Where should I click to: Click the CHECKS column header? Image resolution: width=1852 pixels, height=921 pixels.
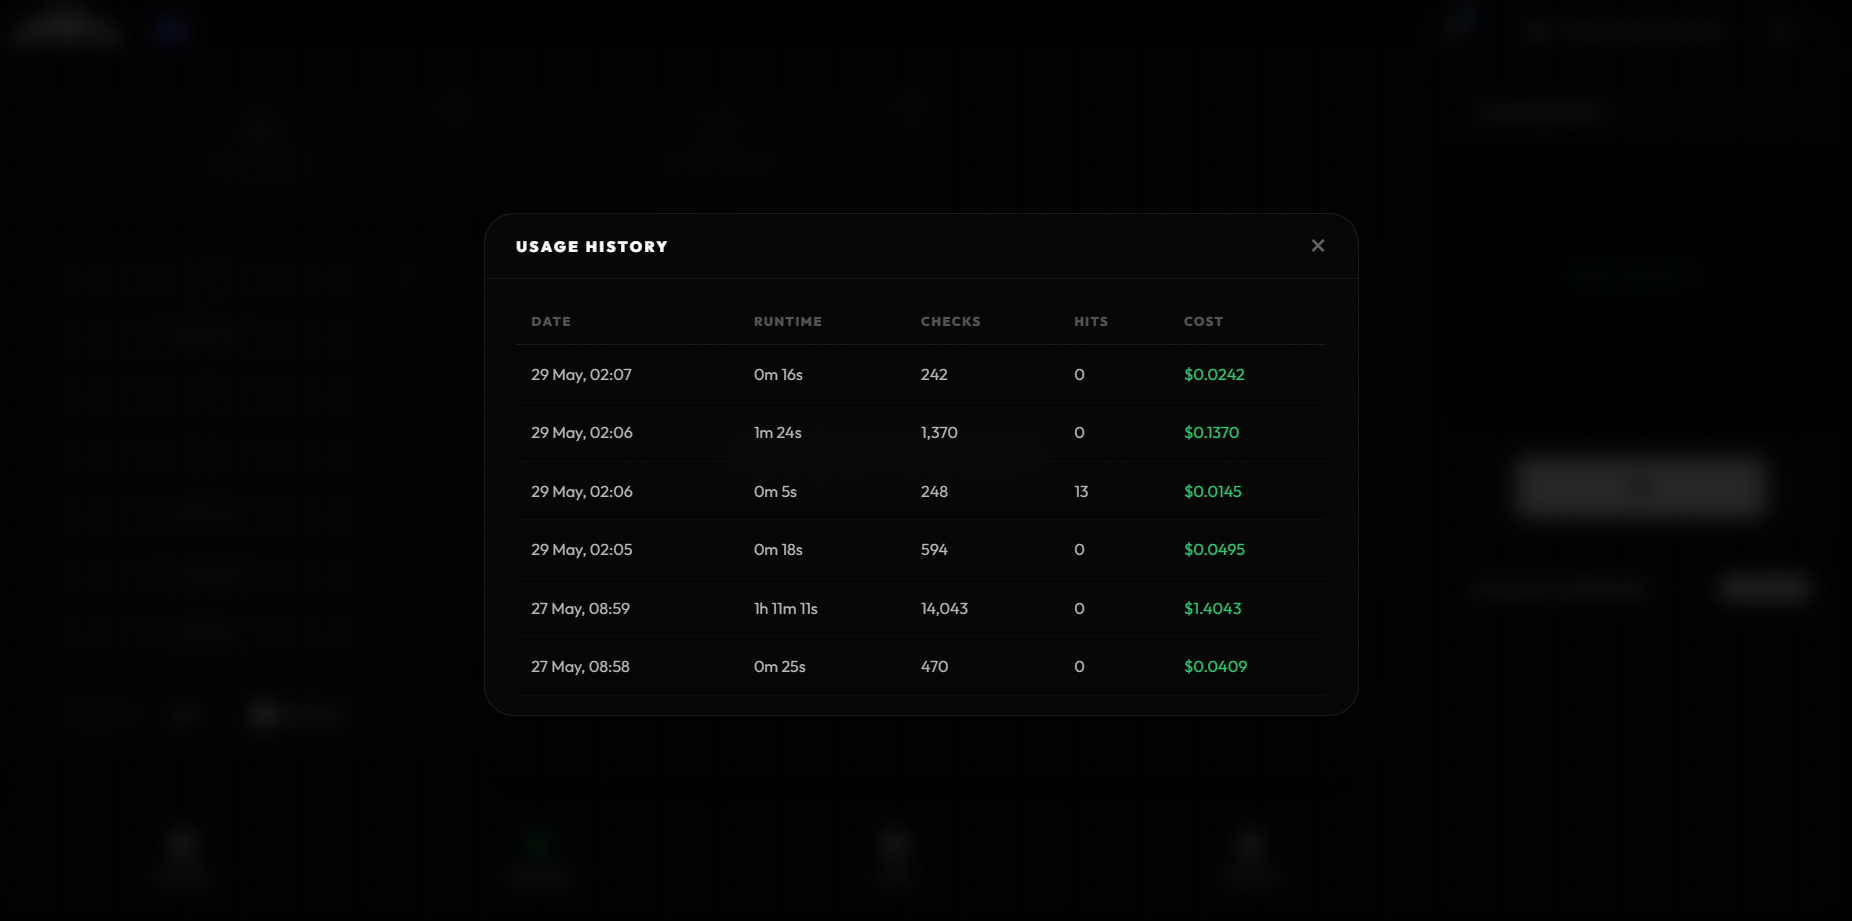tap(951, 322)
